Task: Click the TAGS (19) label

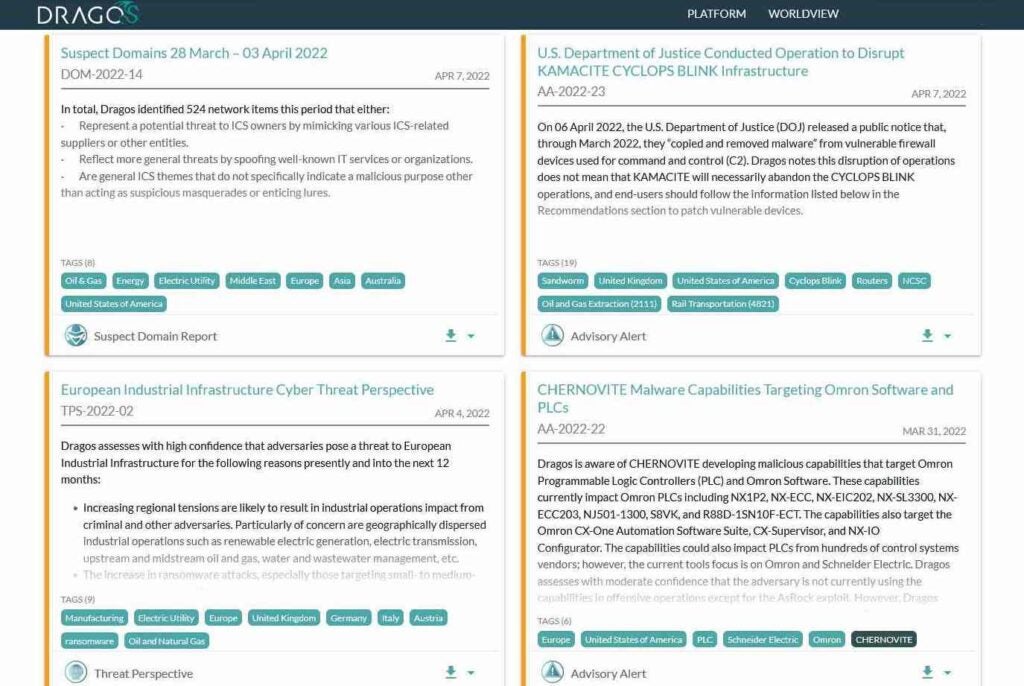Action: (x=557, y=263)
